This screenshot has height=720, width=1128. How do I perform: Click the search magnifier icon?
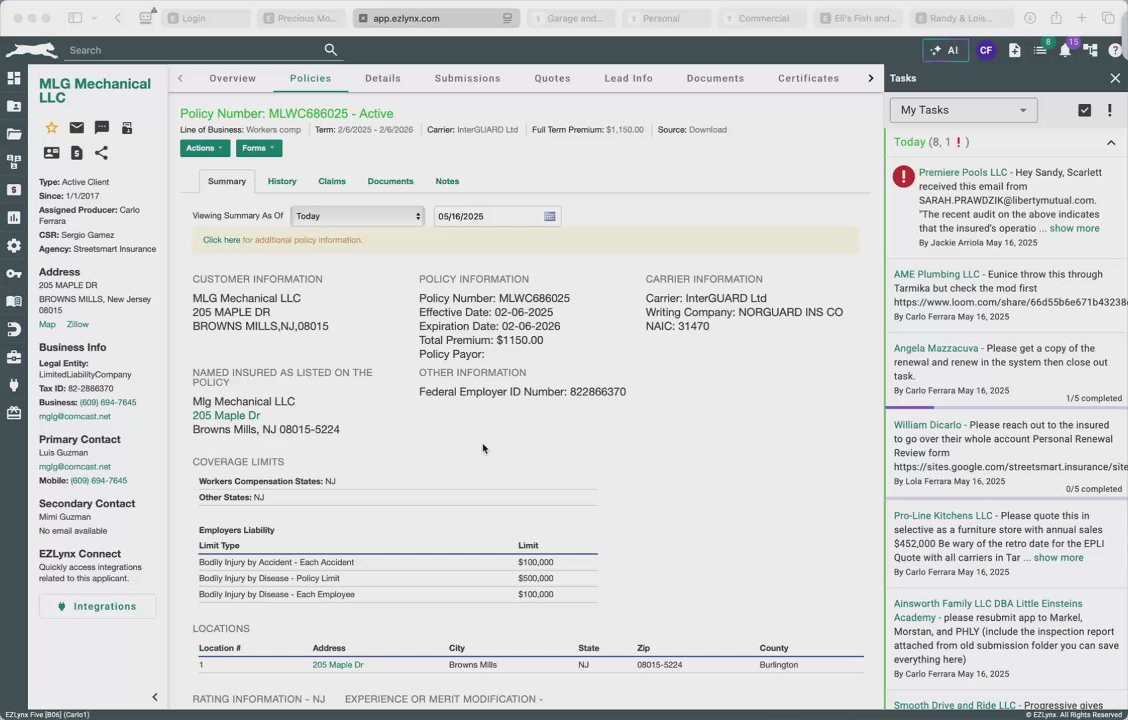(x=330, y=50)
